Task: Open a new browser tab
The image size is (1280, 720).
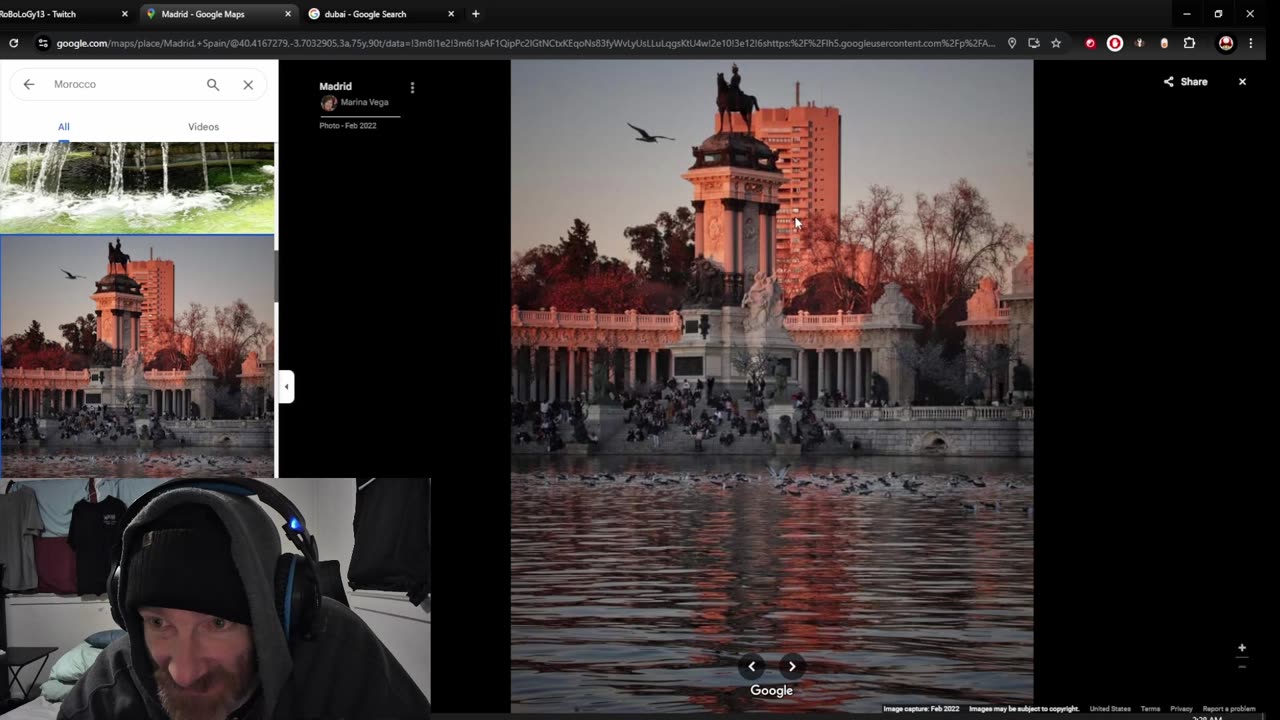Action: (475, 14)
